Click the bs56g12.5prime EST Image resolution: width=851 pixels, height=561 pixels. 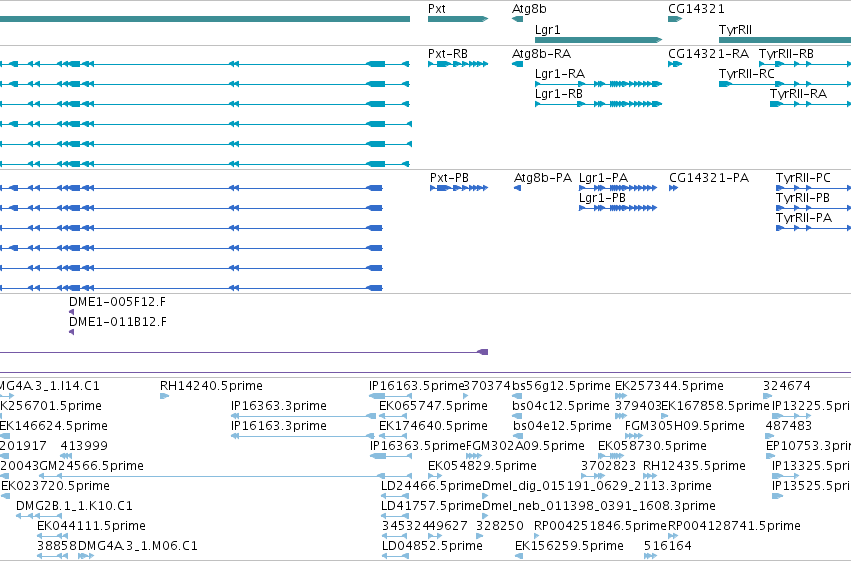(x=517, y=396)
